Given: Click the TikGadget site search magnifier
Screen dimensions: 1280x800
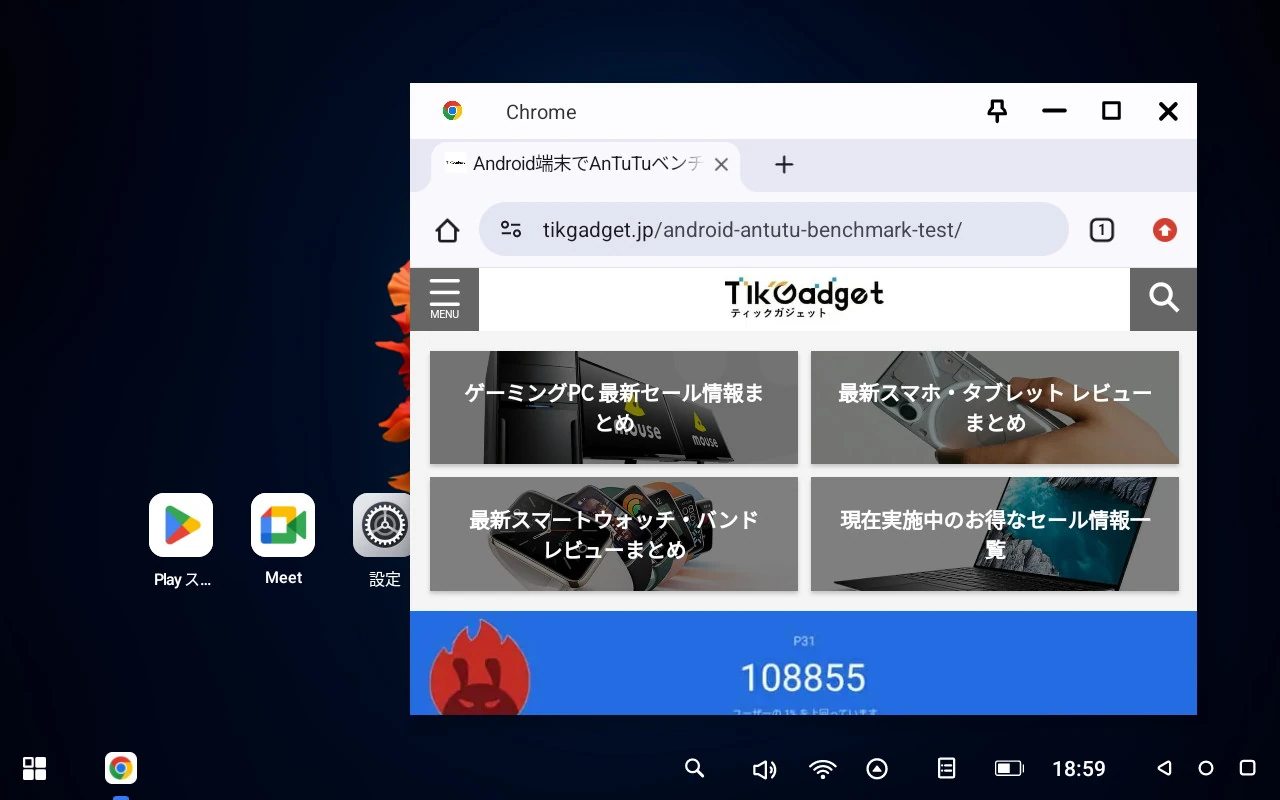Looking at the screenshot, I should (1163, 298).
